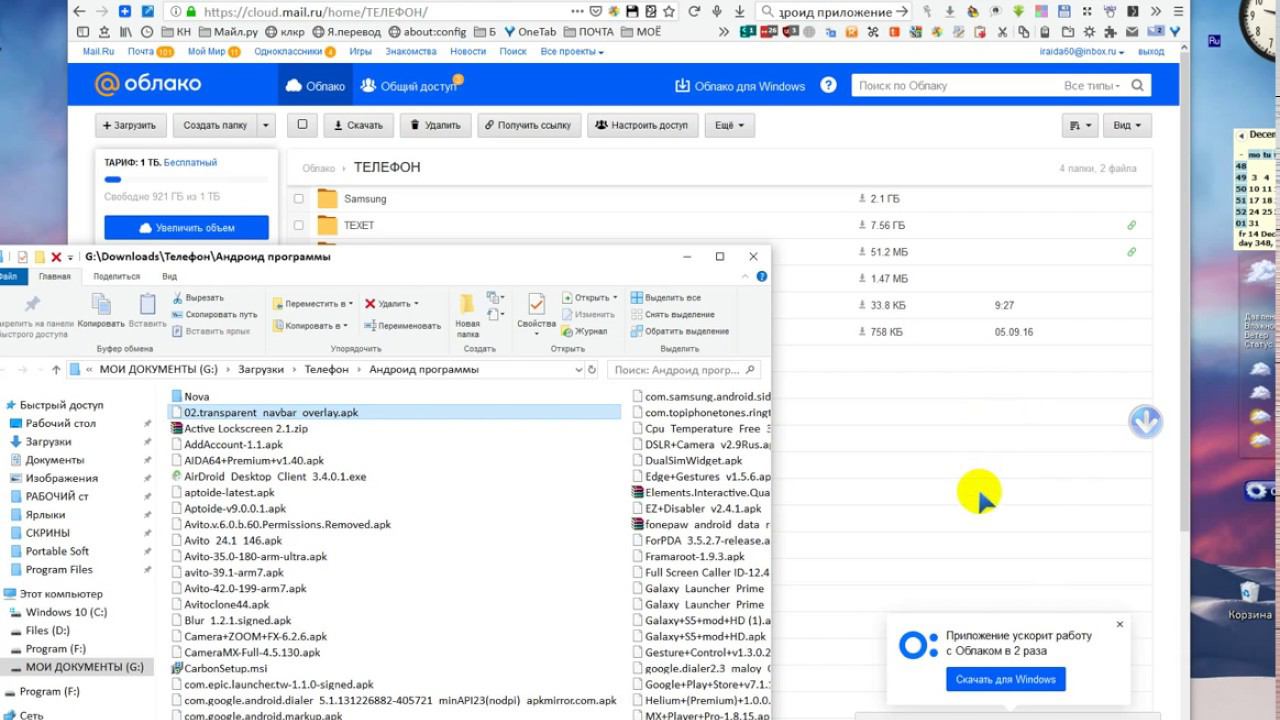Check the box for the Samsung folder

click(298, 199)
